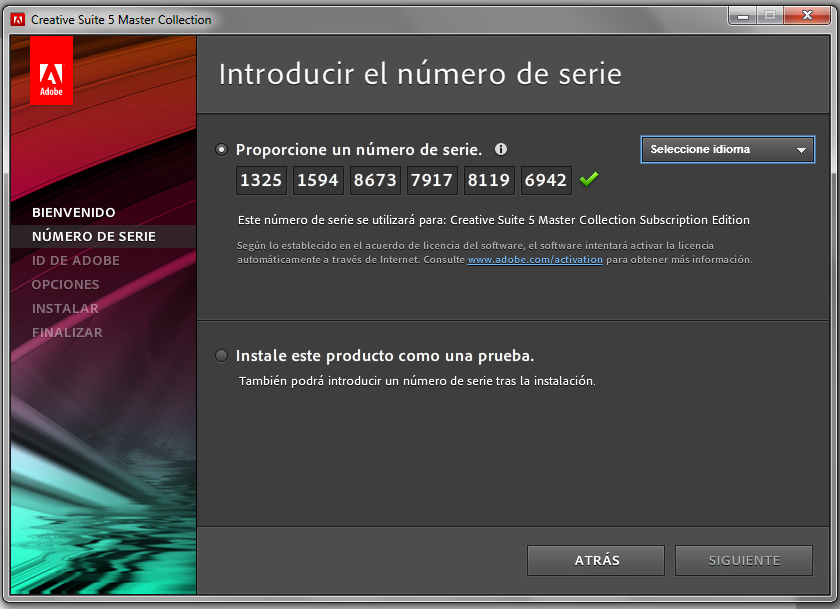Minimize the Creative Suite installer window
Viewport: 840px width, 609px height.
click(x=742, y=16)
